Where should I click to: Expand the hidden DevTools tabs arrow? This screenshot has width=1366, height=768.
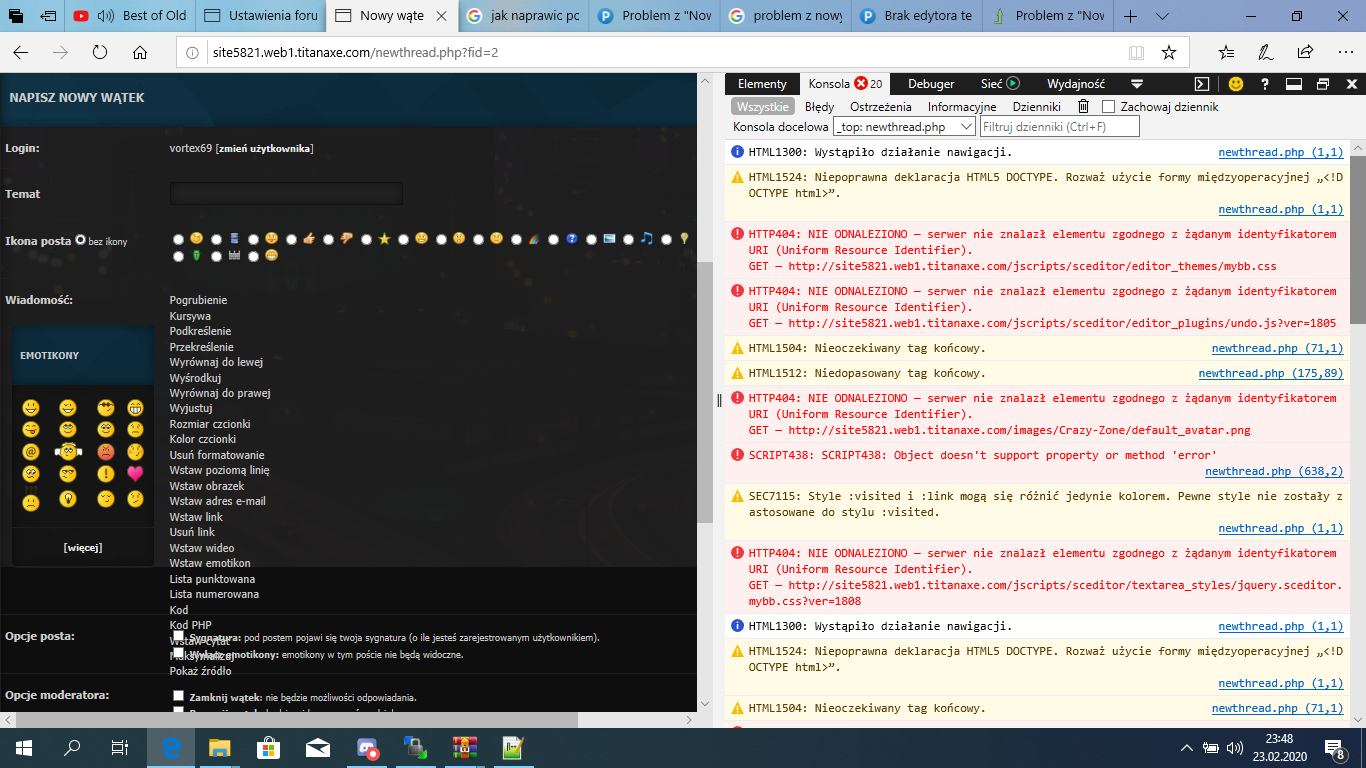pos(1137,84)
